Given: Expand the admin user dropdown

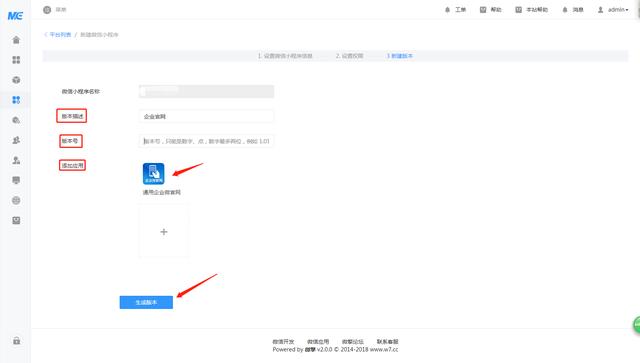Looking at the screenshot, I should (613, 9).
